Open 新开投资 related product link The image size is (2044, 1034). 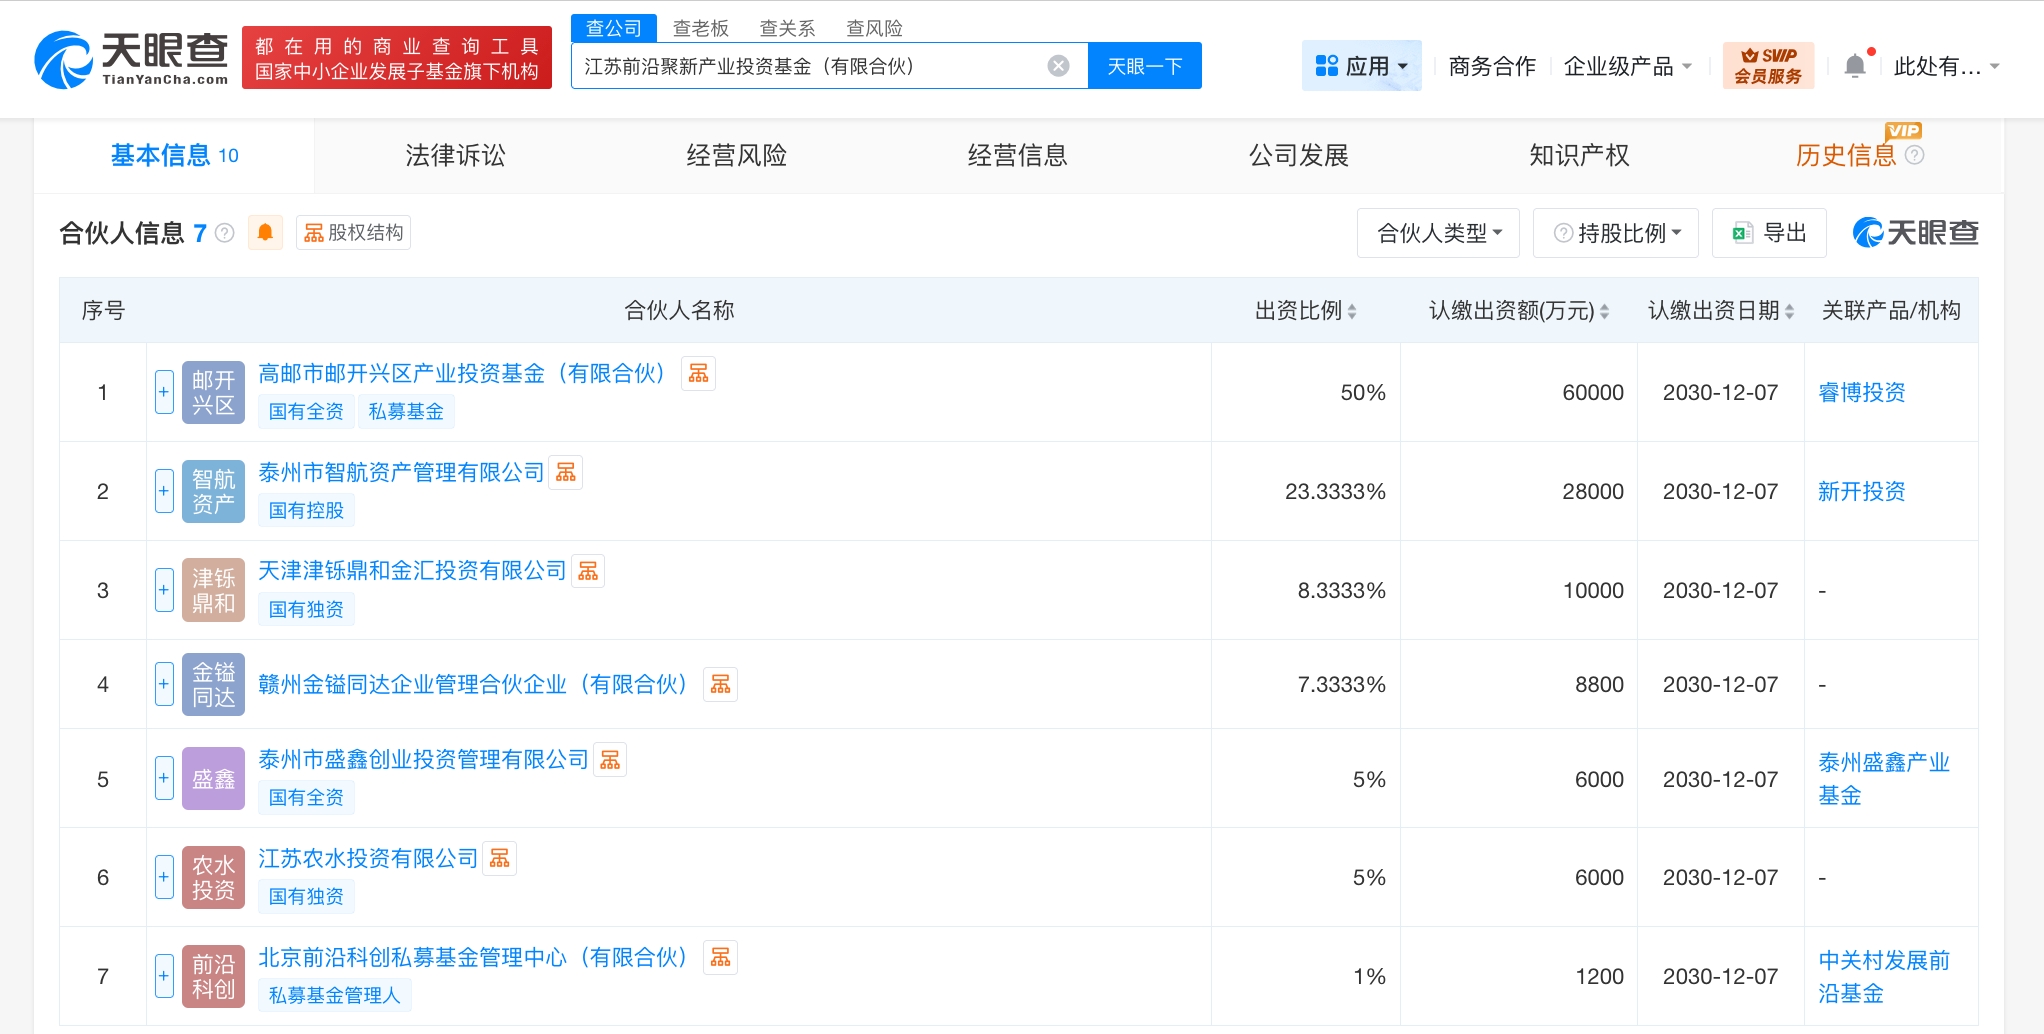(1861, 491)
